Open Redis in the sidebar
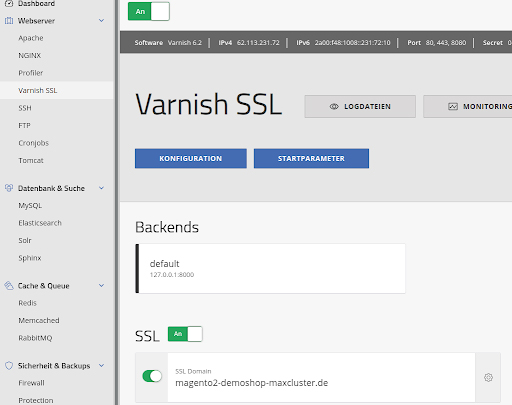Screen dimensions: 512x405 click(27, 303)
